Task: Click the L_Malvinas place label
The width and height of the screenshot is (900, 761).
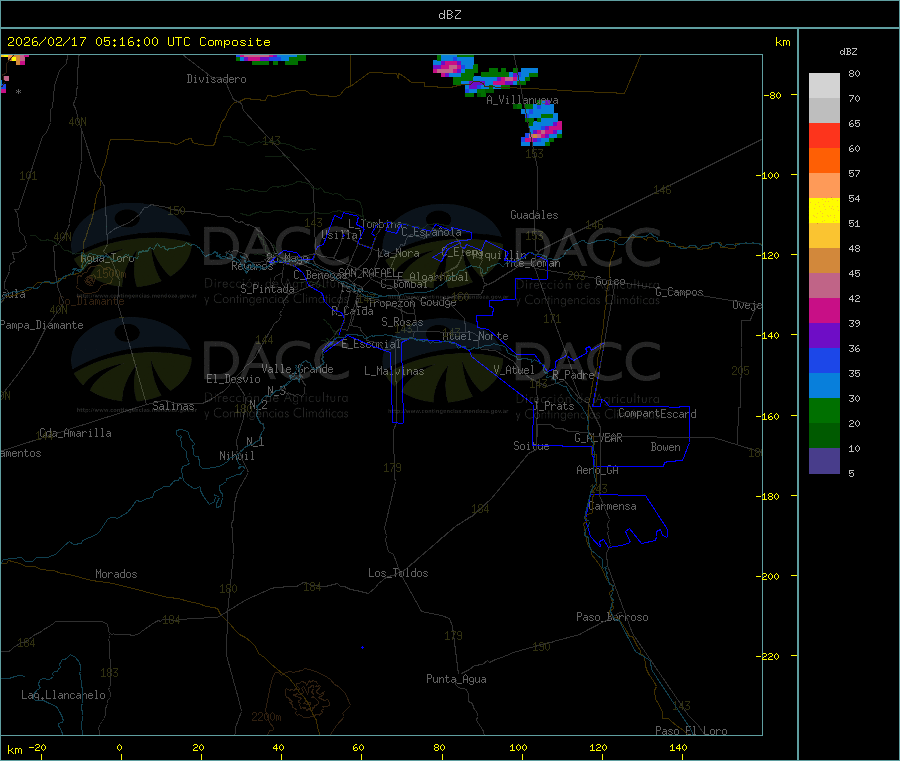Action: click(394, 371)
